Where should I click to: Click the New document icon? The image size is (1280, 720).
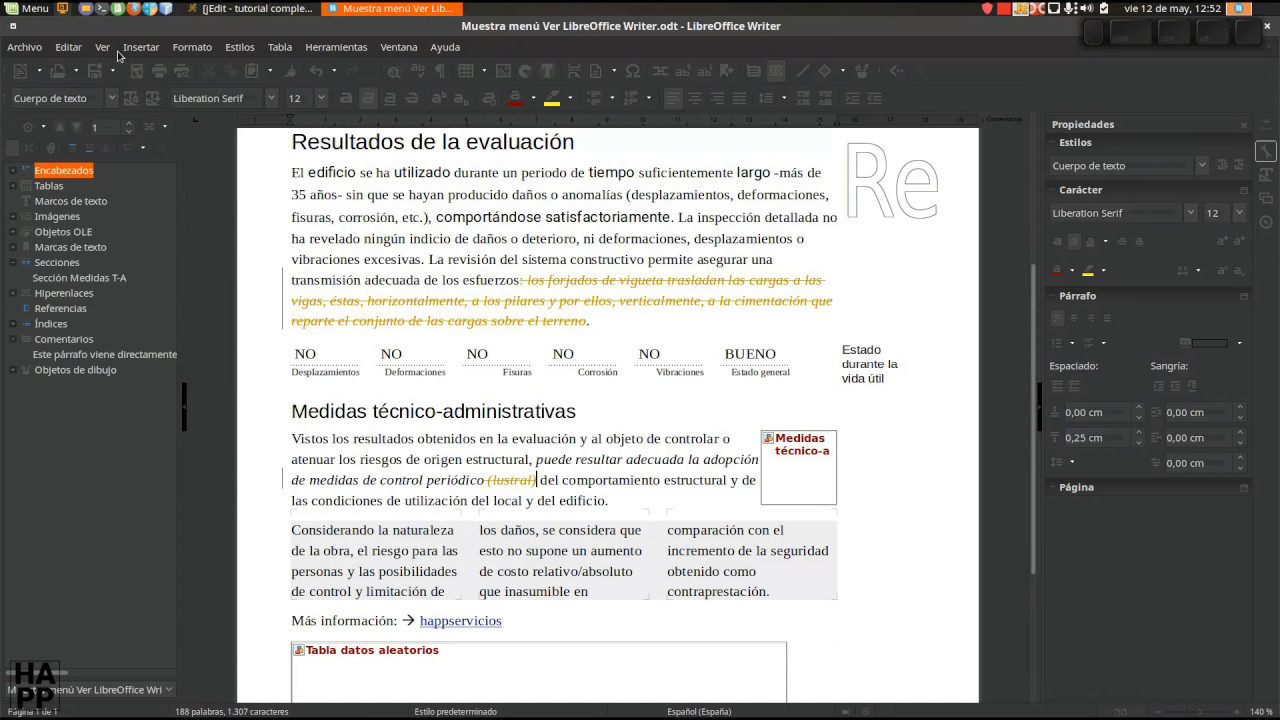20,71
